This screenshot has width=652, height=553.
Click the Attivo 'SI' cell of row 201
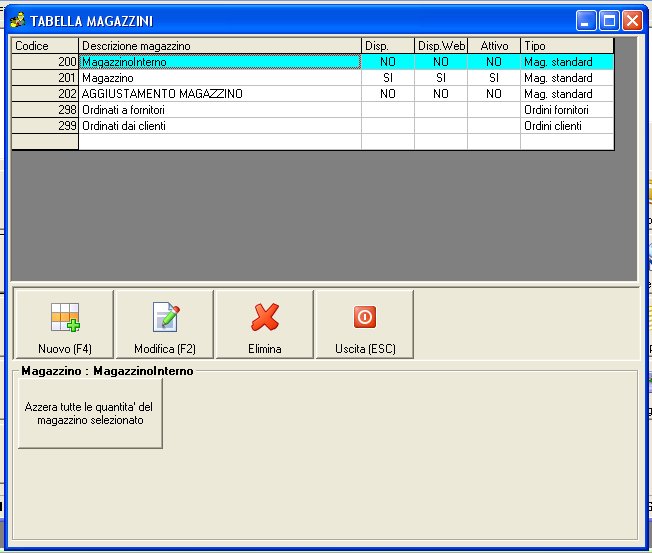pos(494,78)
